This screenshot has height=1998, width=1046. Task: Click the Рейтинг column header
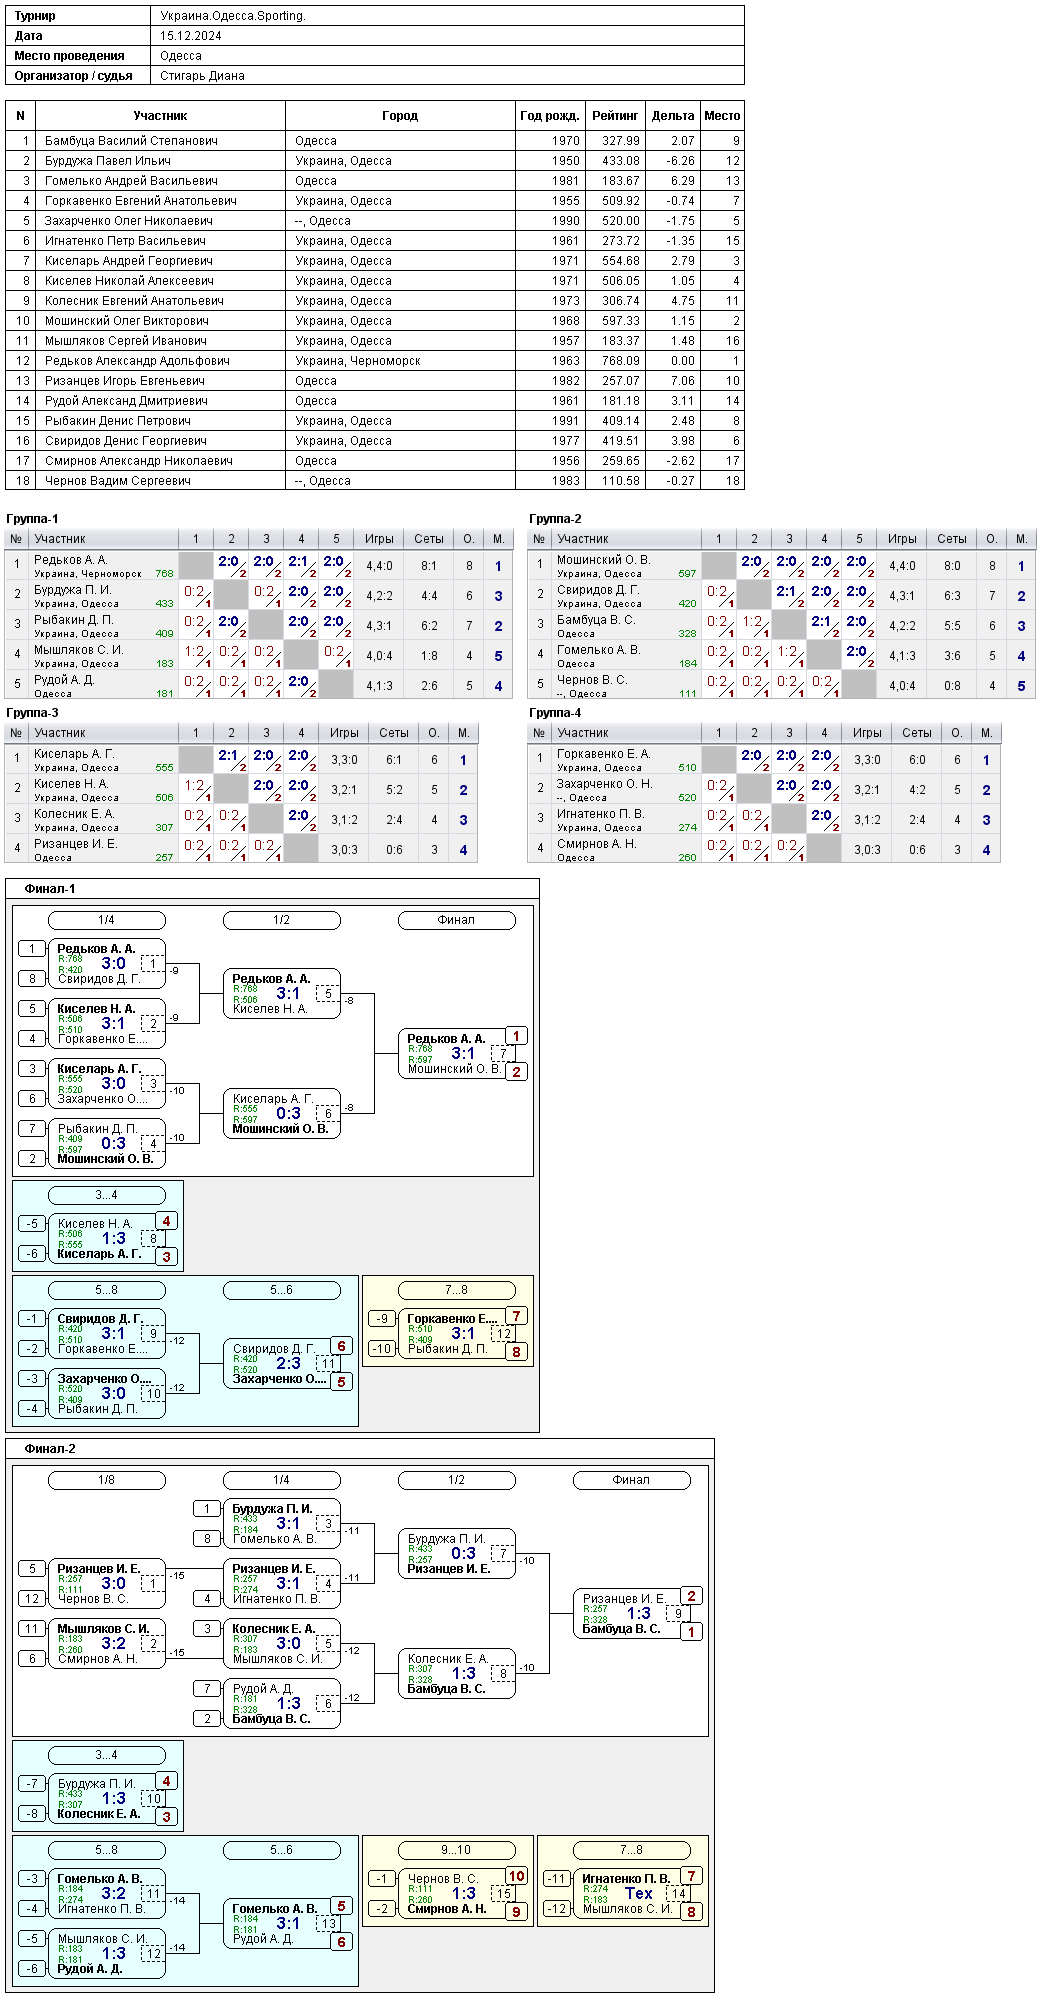(x=615, y=116)
